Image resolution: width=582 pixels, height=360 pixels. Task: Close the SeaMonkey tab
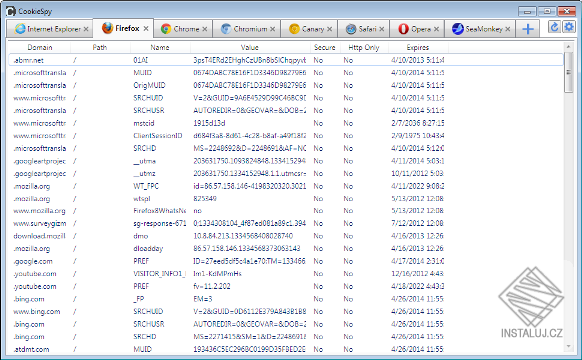pyautogui.click(x=507, y=29)
